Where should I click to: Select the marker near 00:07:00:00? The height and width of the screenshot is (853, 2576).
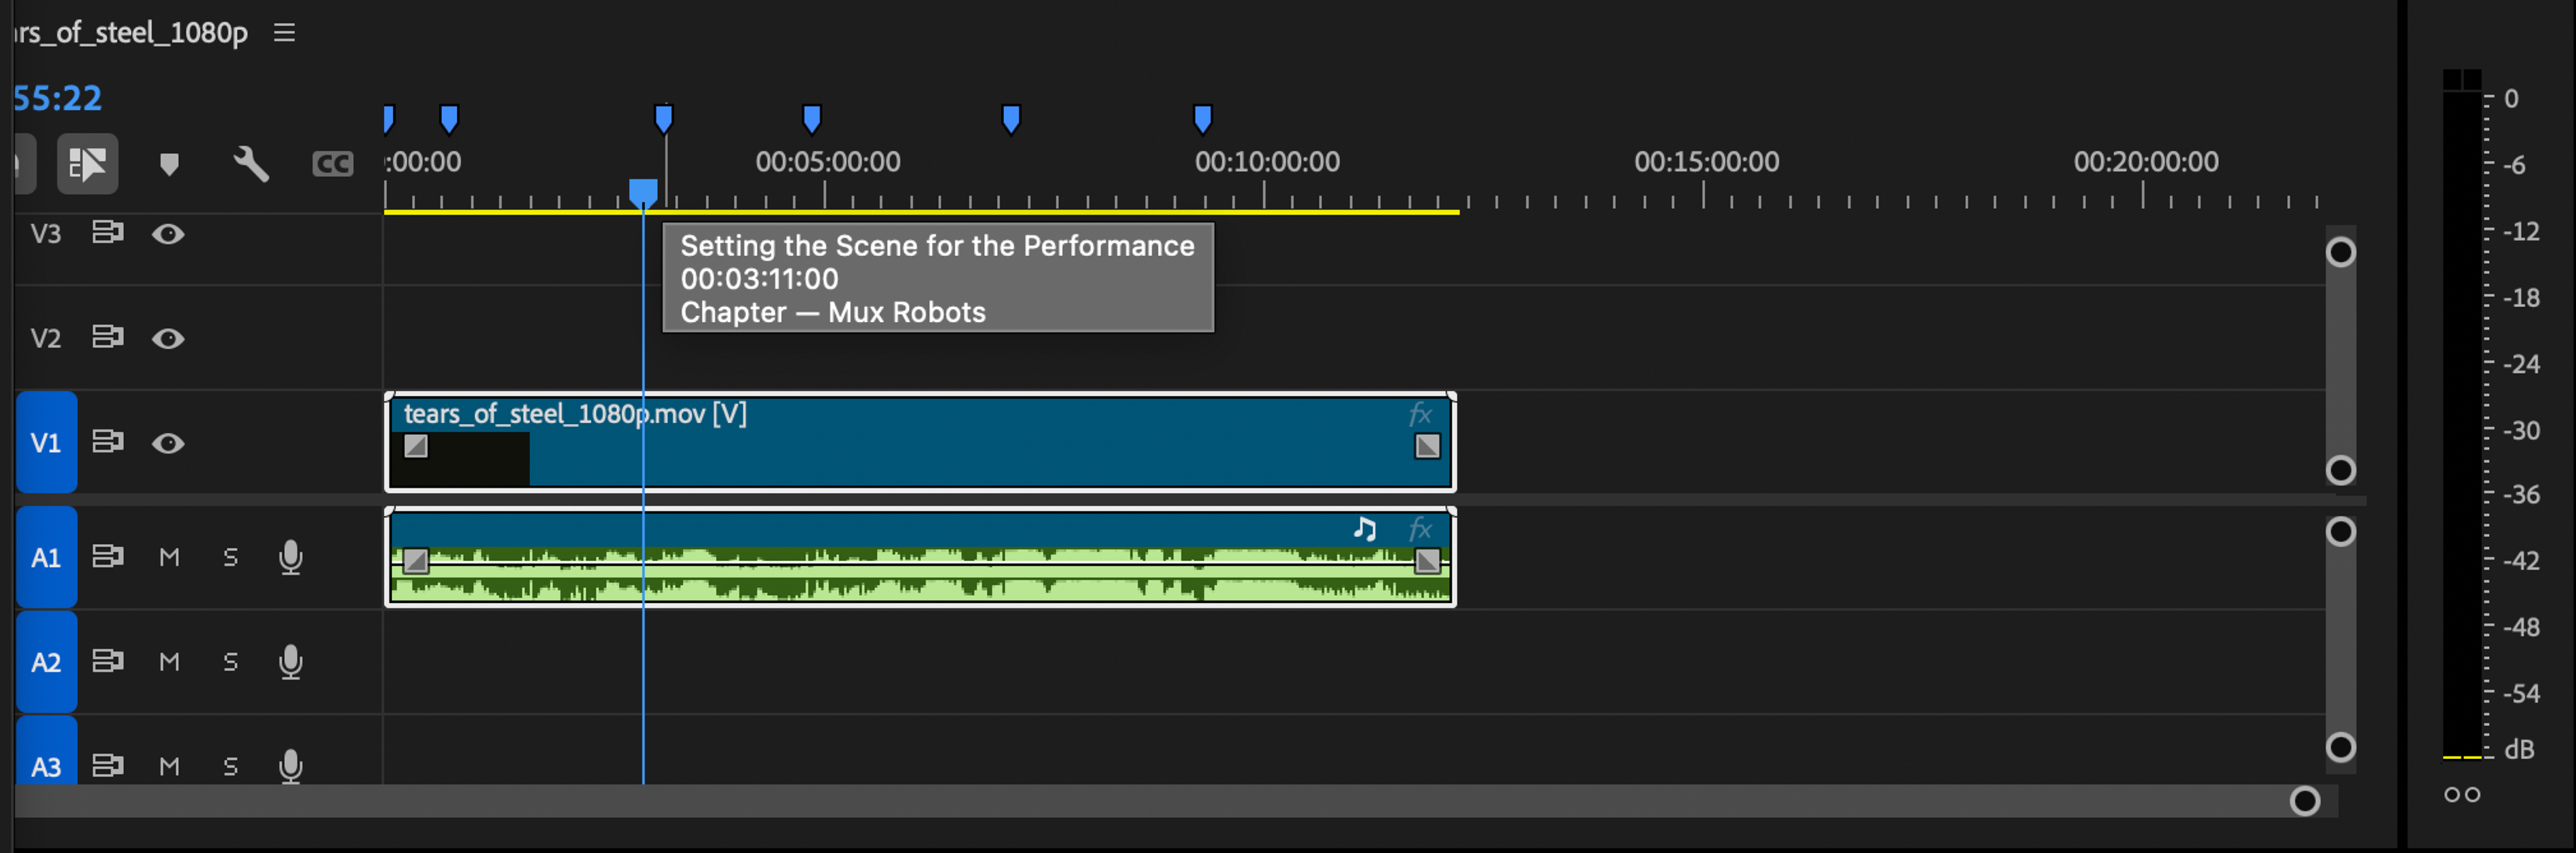1011,119
